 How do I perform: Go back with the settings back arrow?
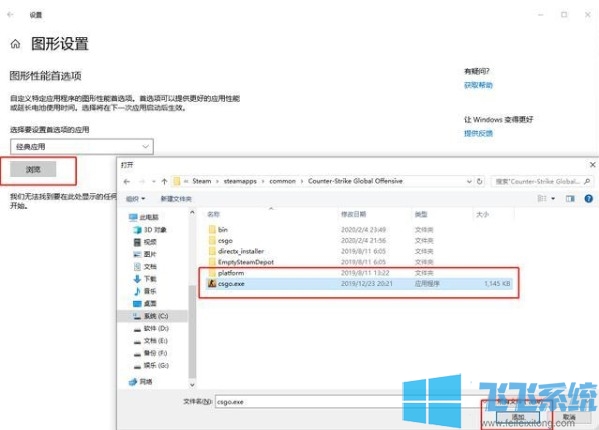(10, 15)
